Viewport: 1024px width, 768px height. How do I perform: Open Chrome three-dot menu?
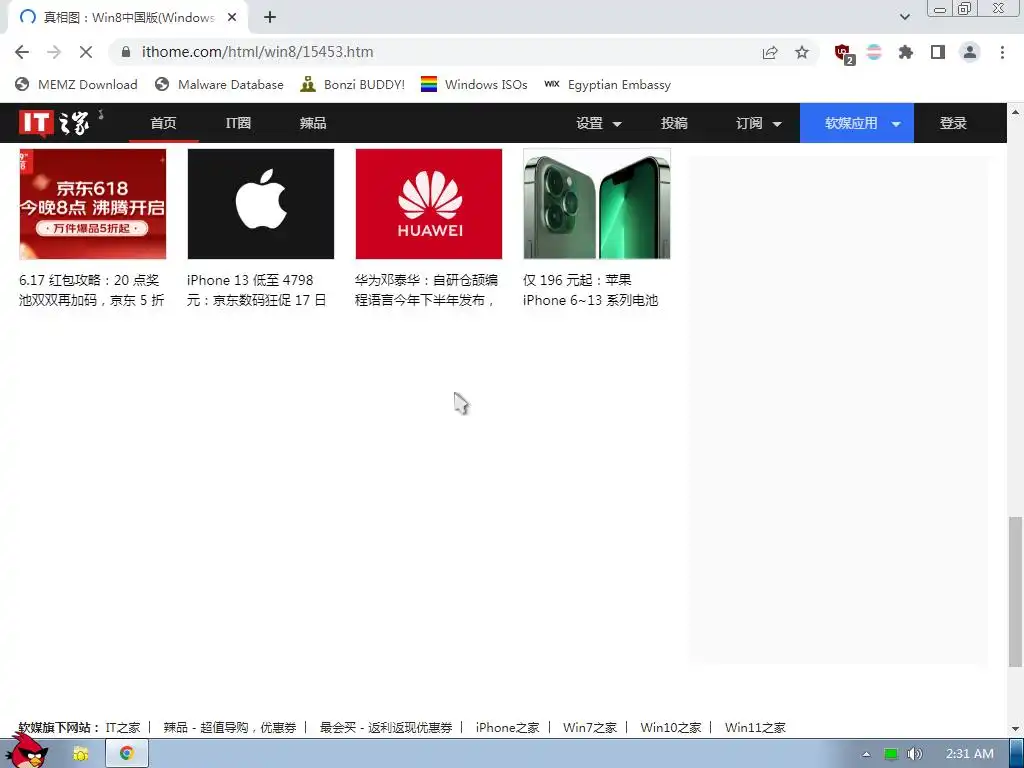(x=1002, y=52)
